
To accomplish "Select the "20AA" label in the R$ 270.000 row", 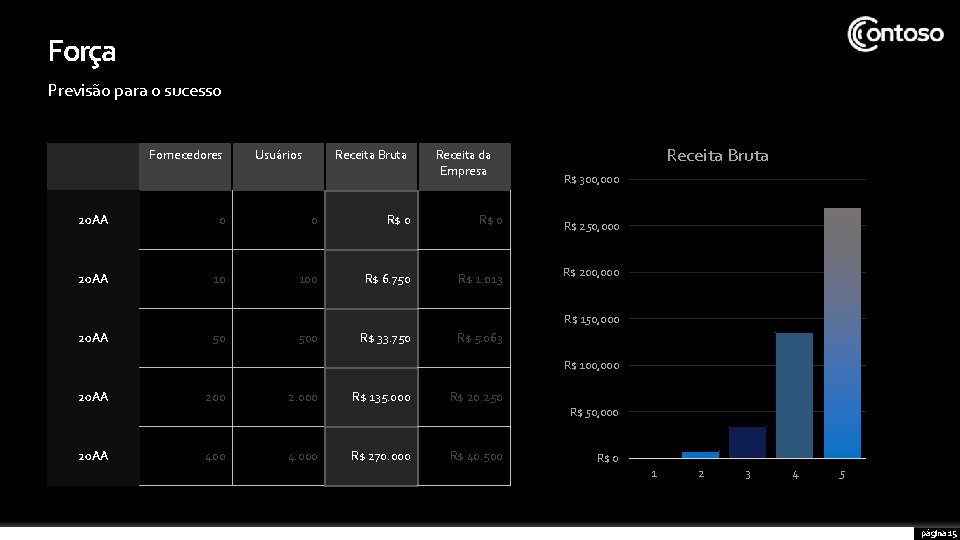I will 93,456.
